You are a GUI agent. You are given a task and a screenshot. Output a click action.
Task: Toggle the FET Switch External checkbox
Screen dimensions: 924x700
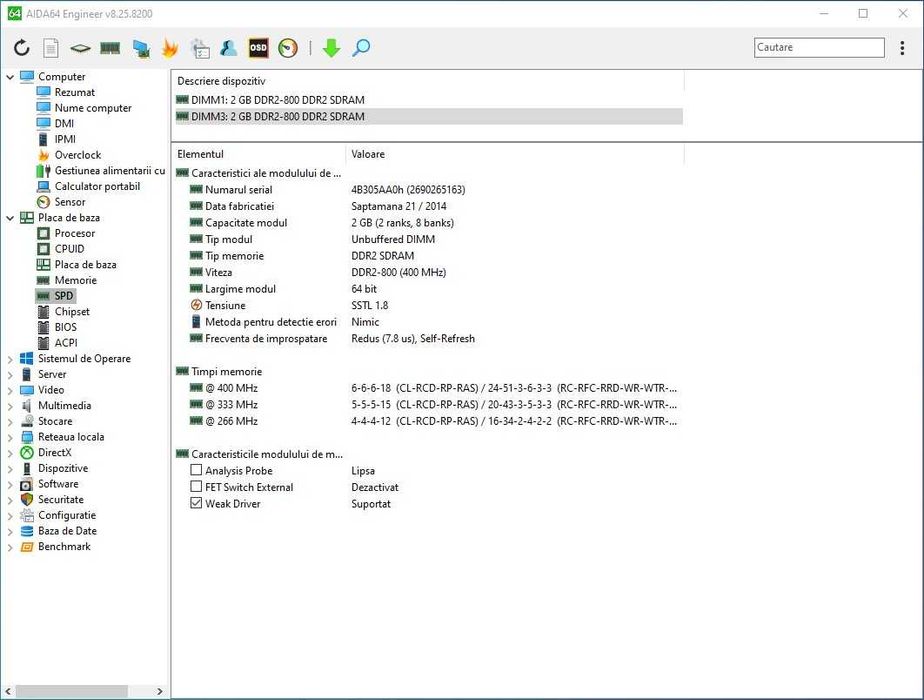coord(196,487)
